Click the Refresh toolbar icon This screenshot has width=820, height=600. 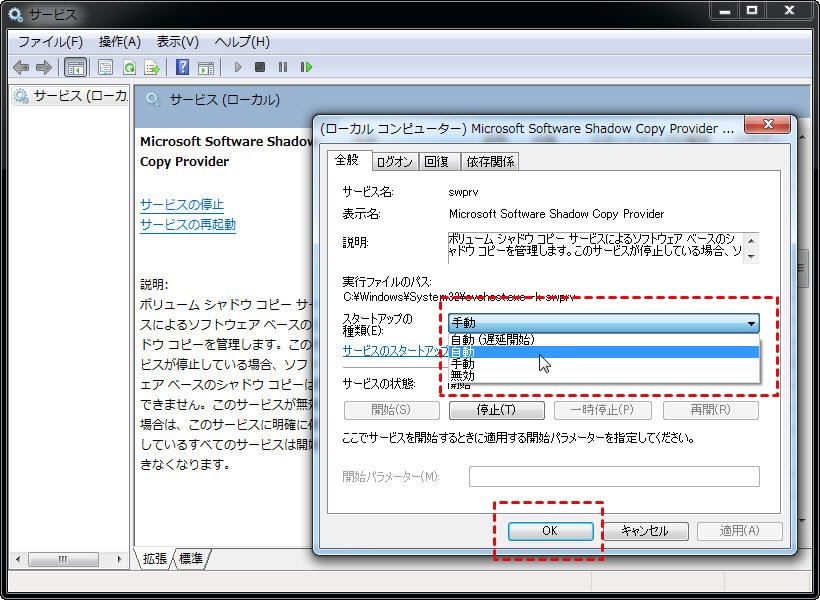[129, 67]
